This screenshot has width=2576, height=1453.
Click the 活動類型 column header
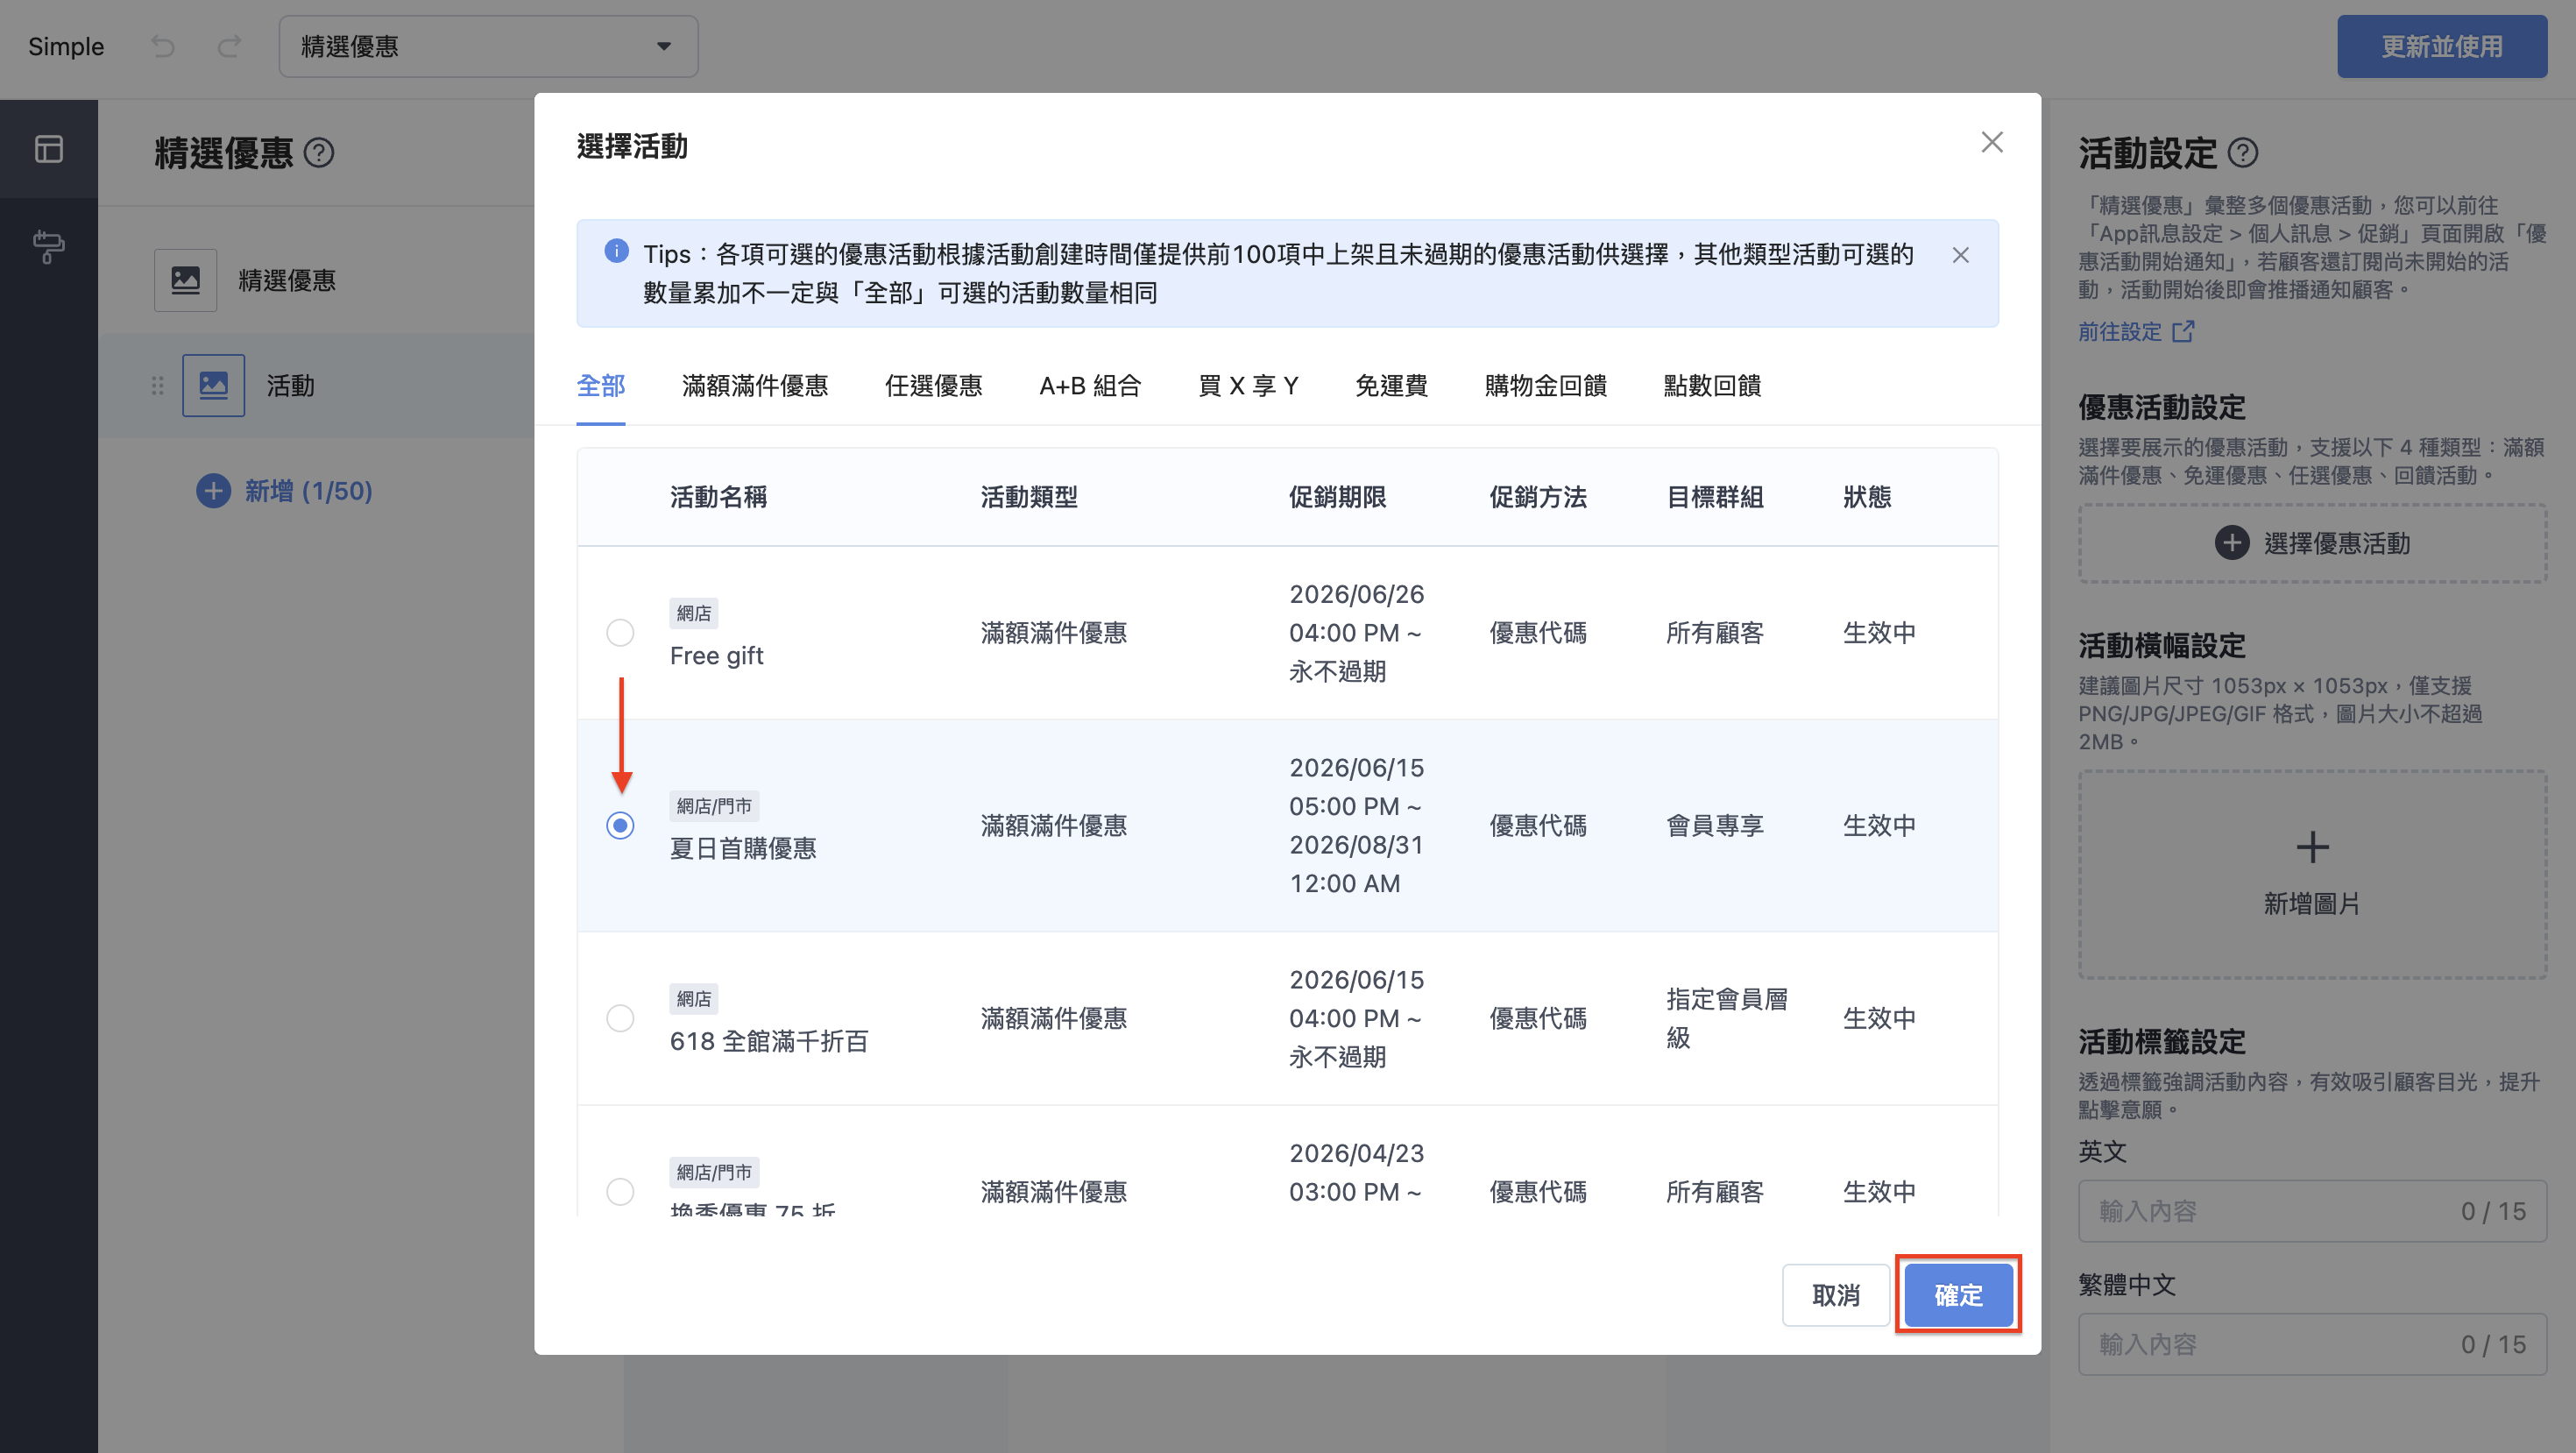coord(1029,497)
